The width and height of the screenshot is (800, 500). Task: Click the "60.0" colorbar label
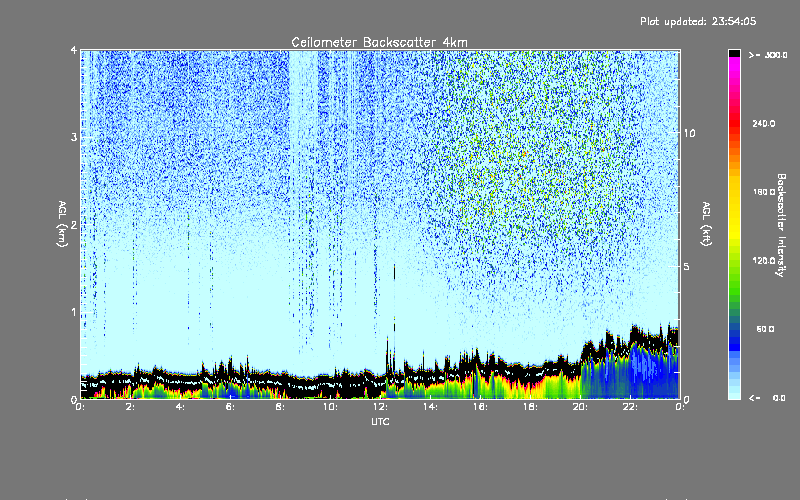tap(765, 329)
